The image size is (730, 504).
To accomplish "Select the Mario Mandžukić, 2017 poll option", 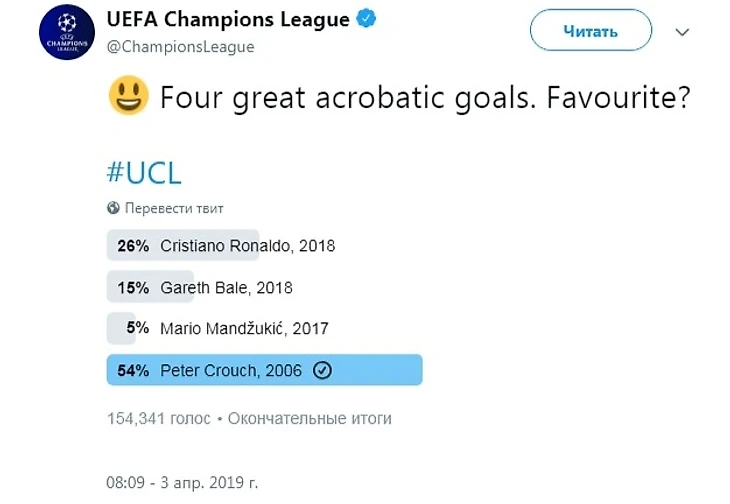I will tap(244, 328).
